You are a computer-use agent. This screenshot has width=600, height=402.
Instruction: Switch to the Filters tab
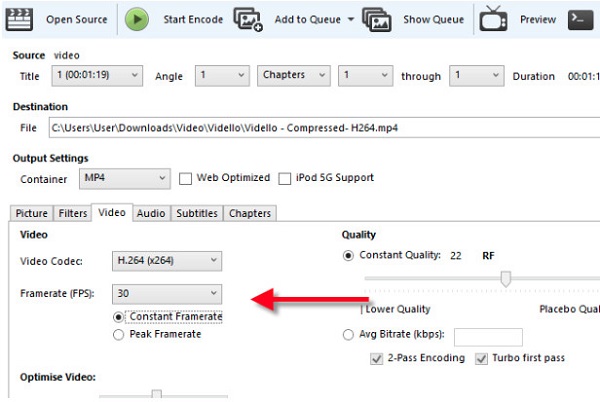[72, 213]
